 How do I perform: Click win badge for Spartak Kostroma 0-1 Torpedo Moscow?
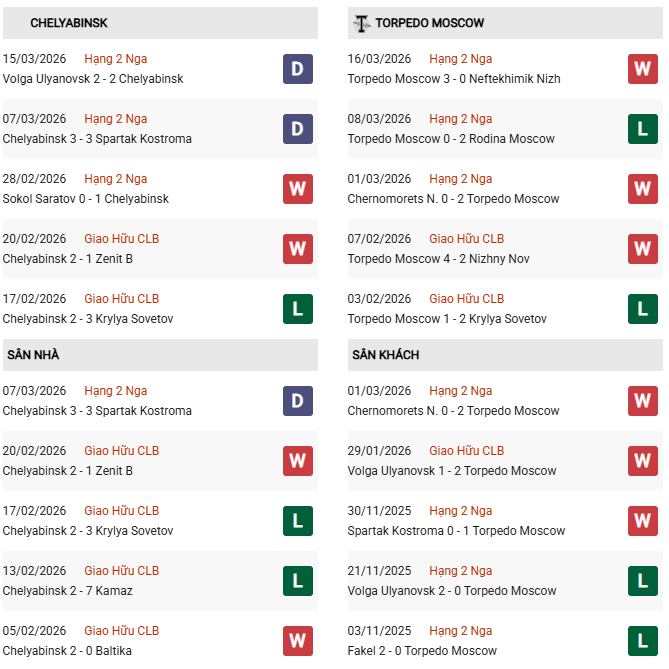coord(643,521)
